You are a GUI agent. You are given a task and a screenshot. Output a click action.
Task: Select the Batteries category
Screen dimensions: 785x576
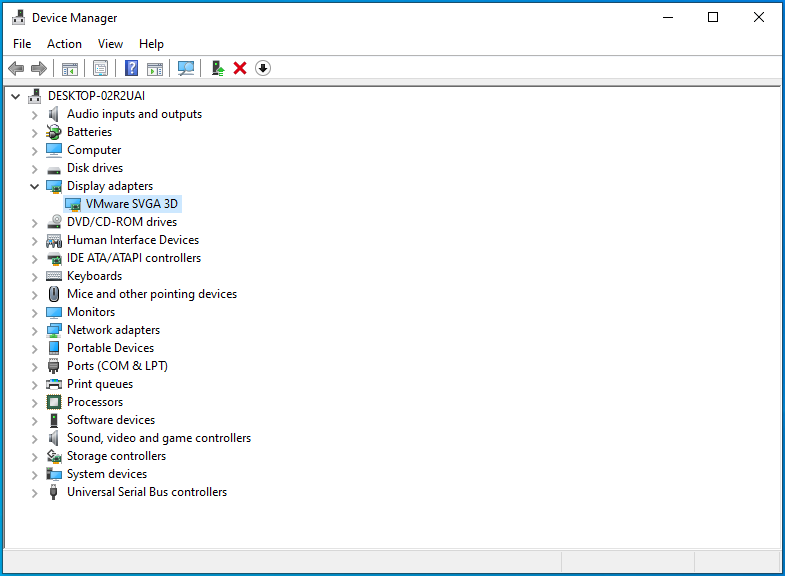tap(89, 132)
